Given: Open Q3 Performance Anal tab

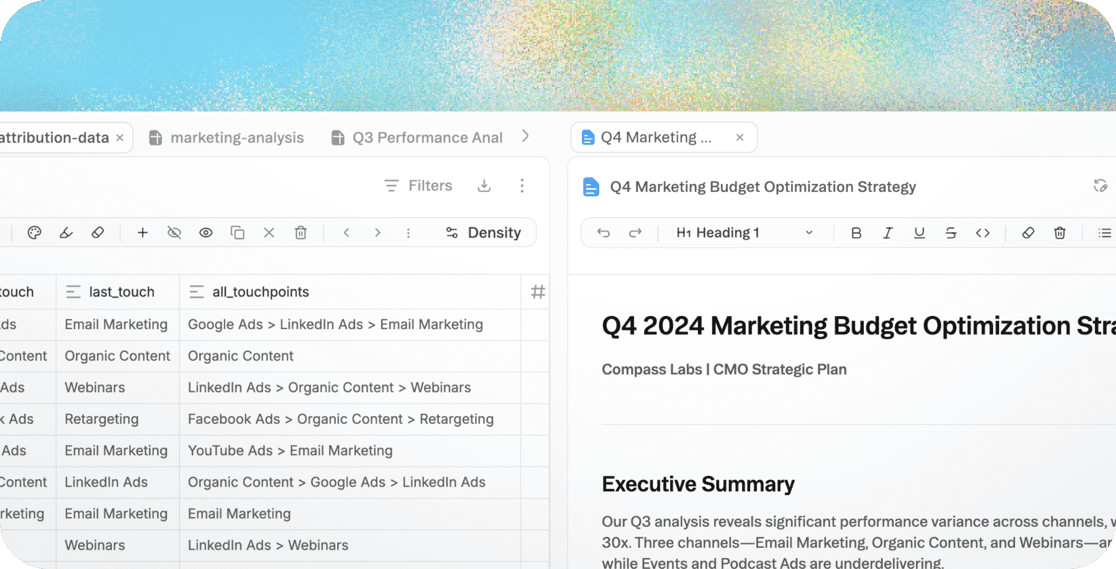Looking at the screenshot, I should [417, 137].
